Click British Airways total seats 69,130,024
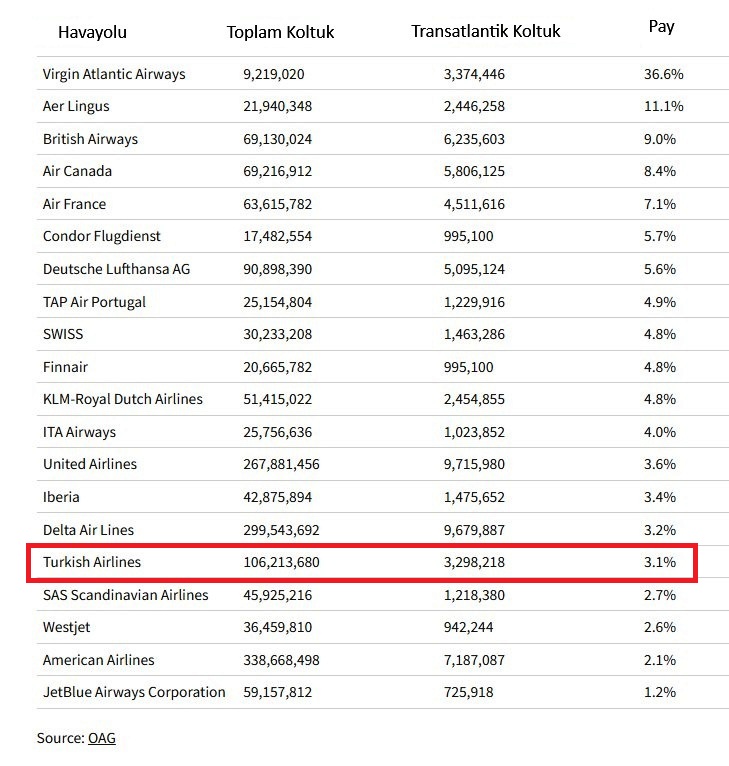Screen dimensions: 729x766 click(278, 139)
